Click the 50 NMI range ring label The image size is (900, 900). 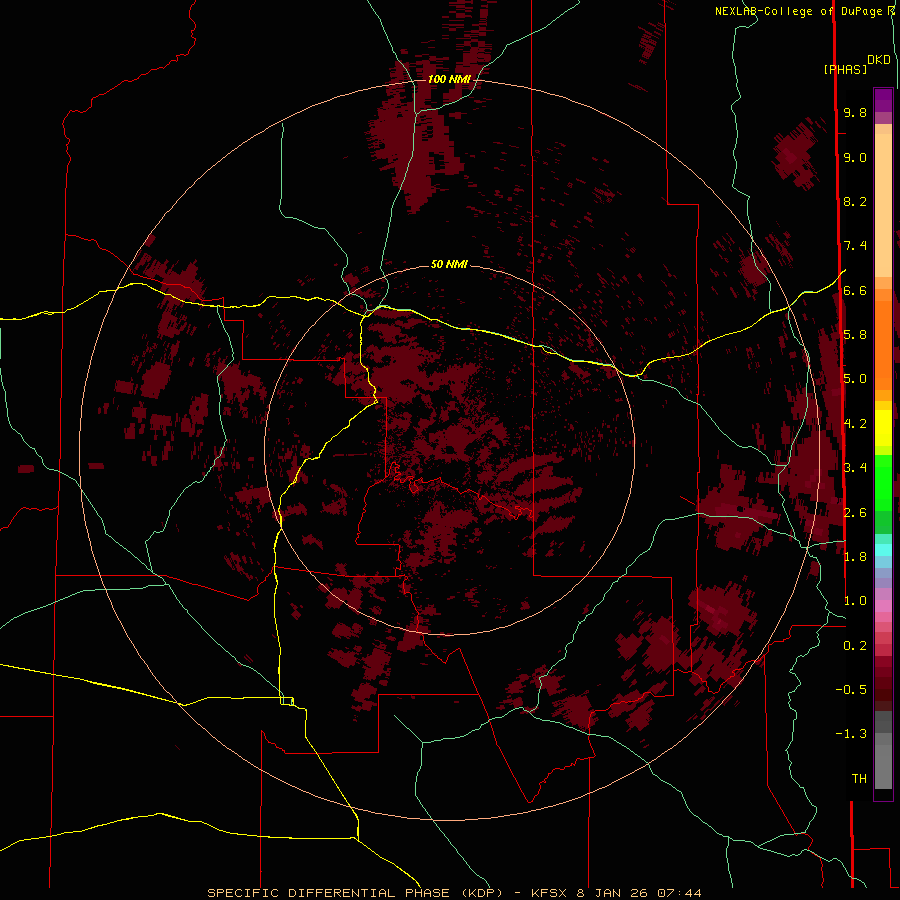pyautogui.click(x=449, y=264)
